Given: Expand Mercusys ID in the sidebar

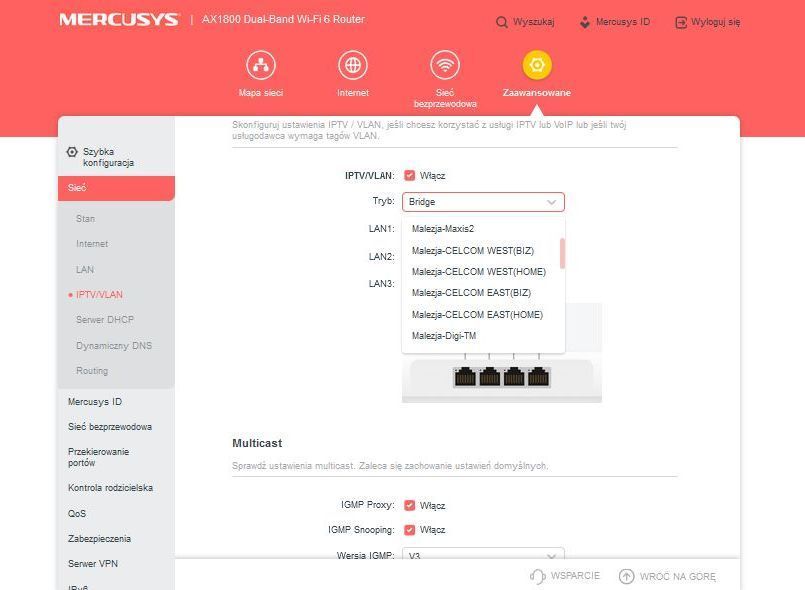Looking at the screenshot, I should coord(95,402).
